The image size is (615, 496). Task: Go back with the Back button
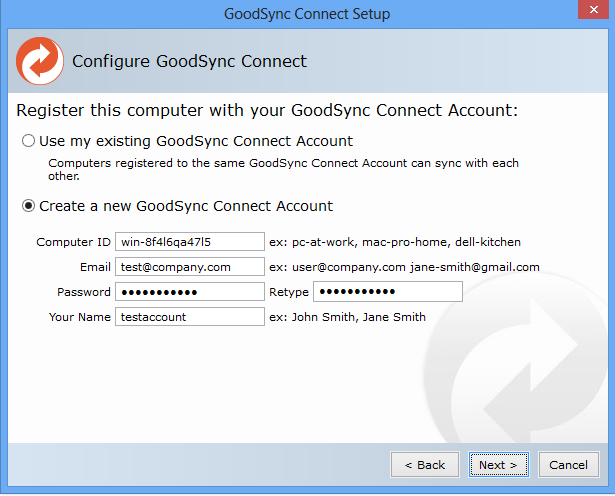coord(425,465)
